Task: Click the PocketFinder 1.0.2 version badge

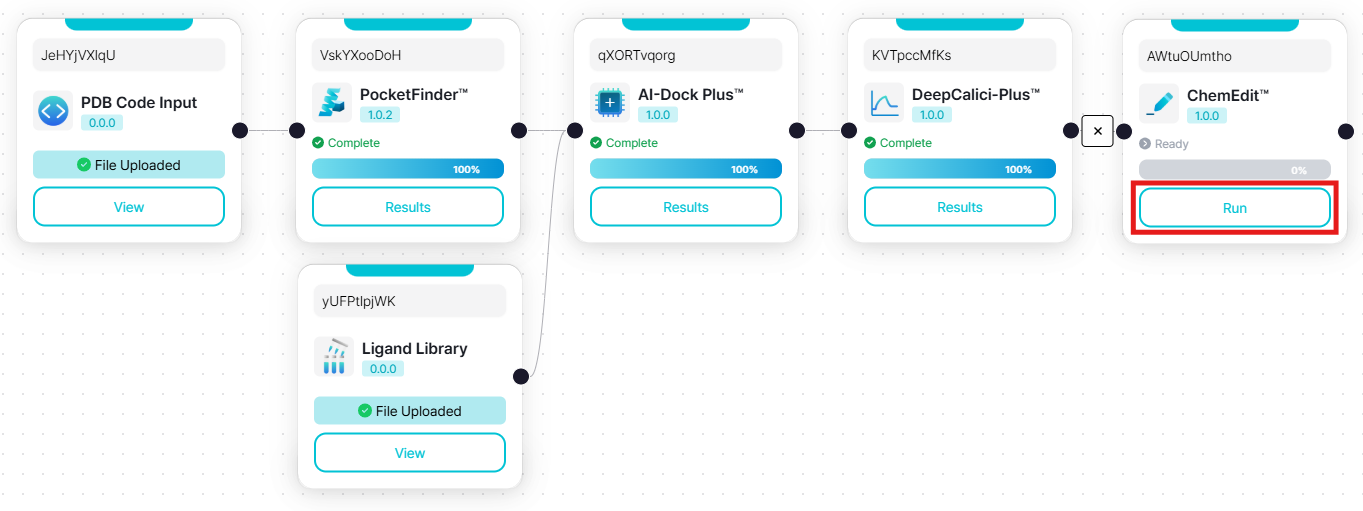Action: click(380, 115)
